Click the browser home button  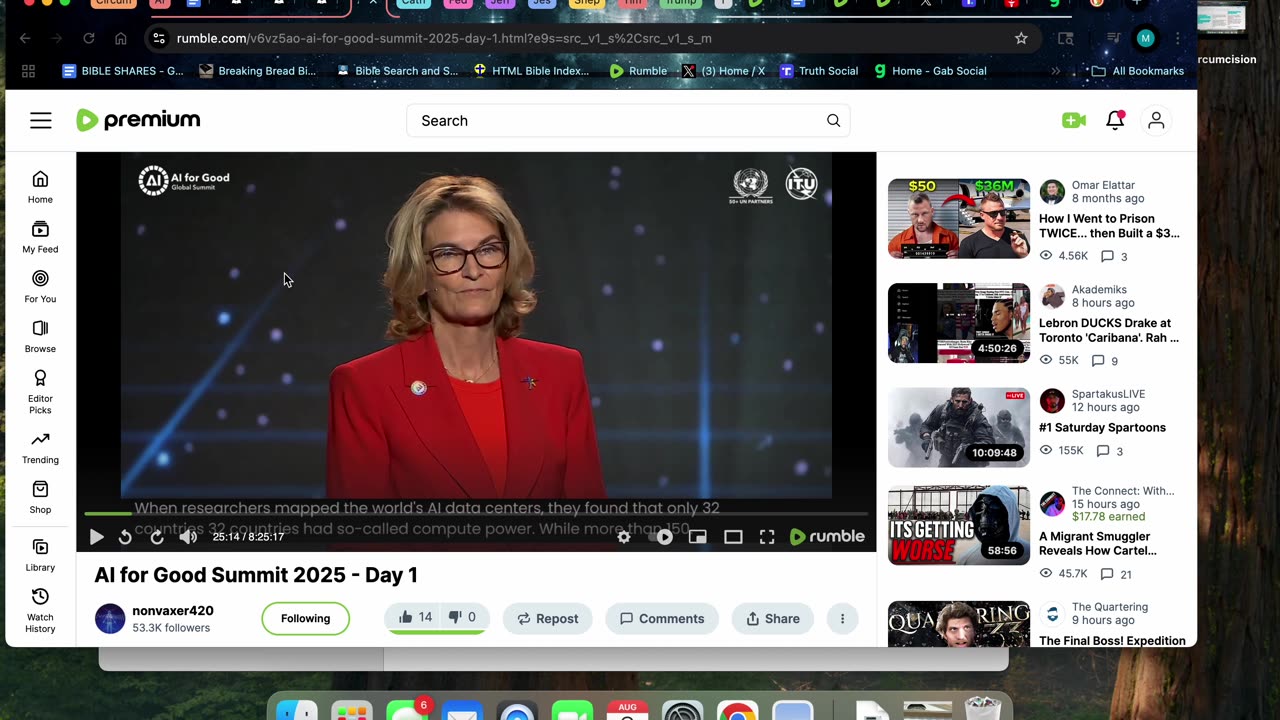[x=121, y=38]
